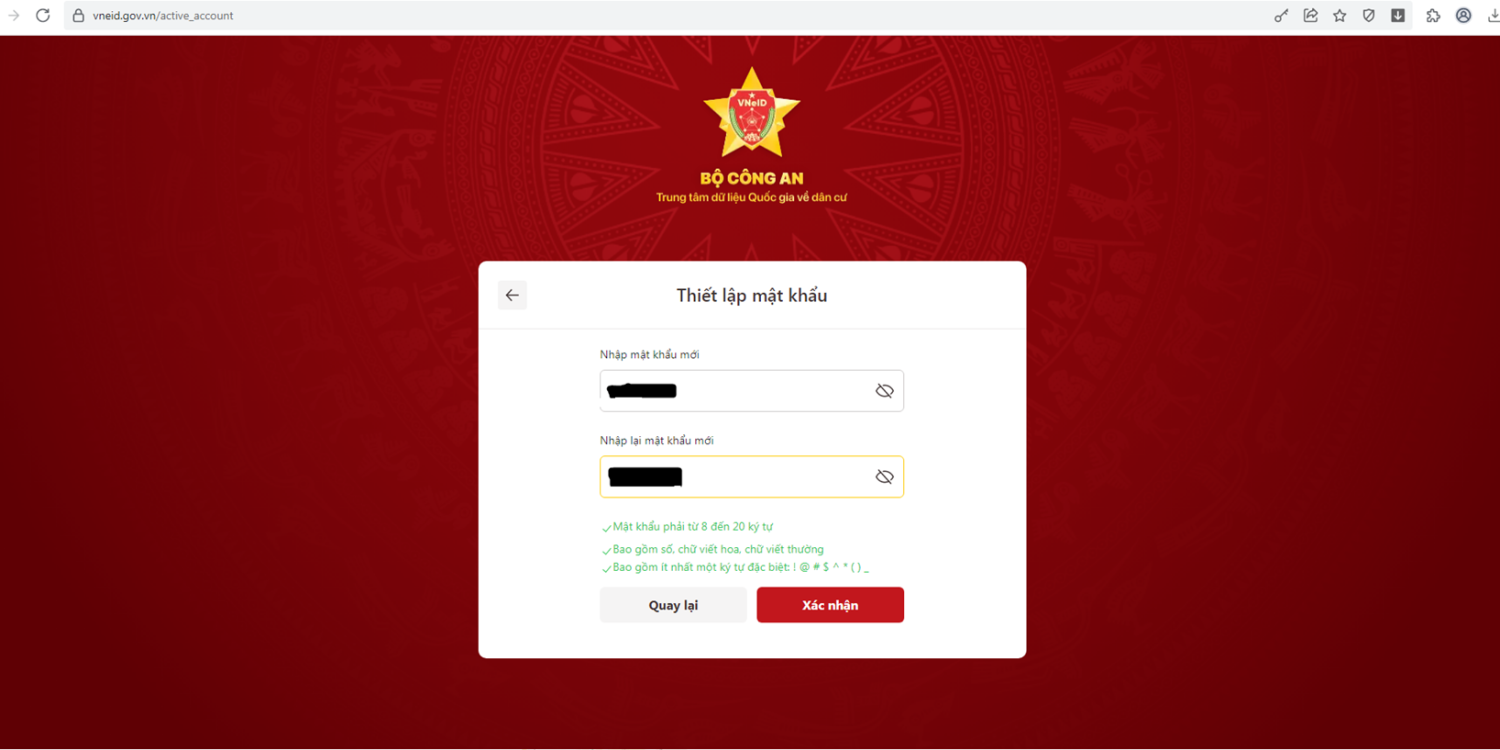Bookmark this page with the star icon
This screenshot has width=1500, height=750.
[1340, 16]
